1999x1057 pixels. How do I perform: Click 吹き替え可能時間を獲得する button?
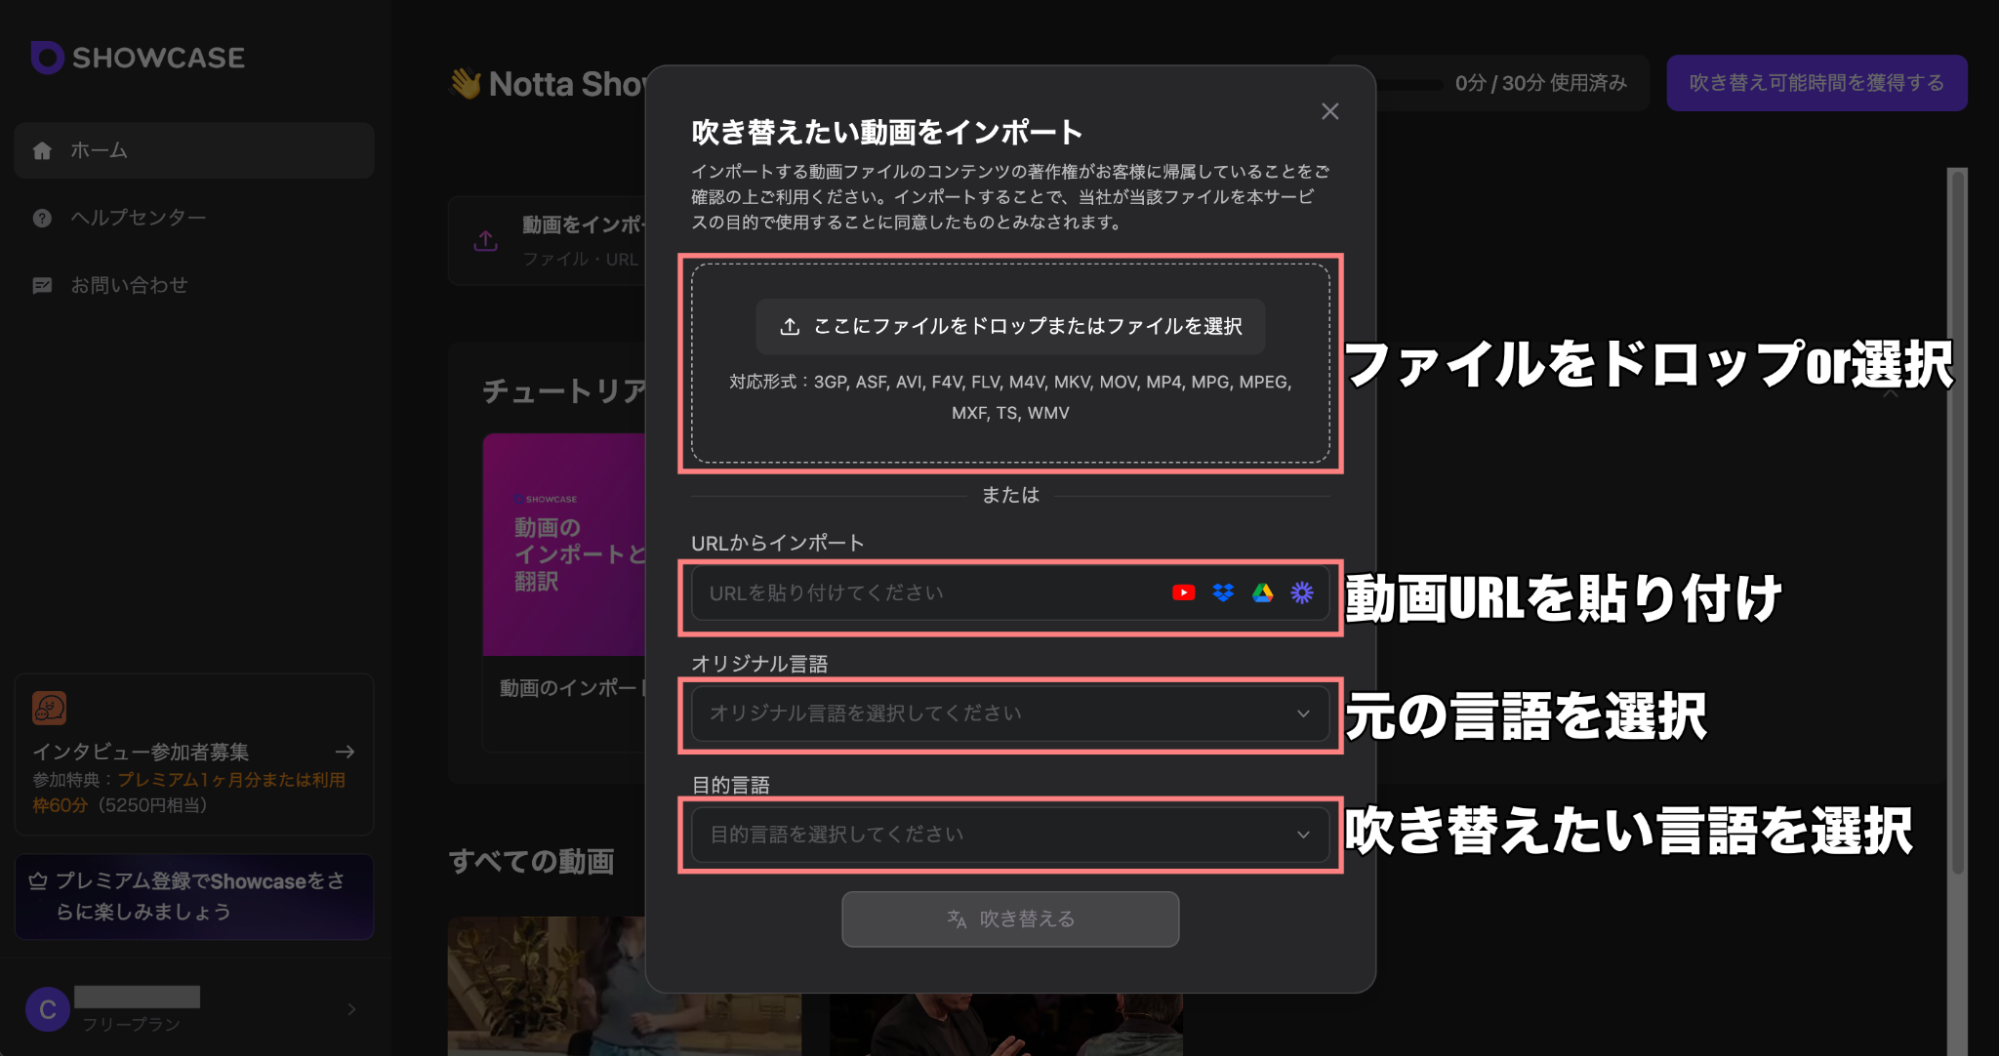[x=1817, y=83]
